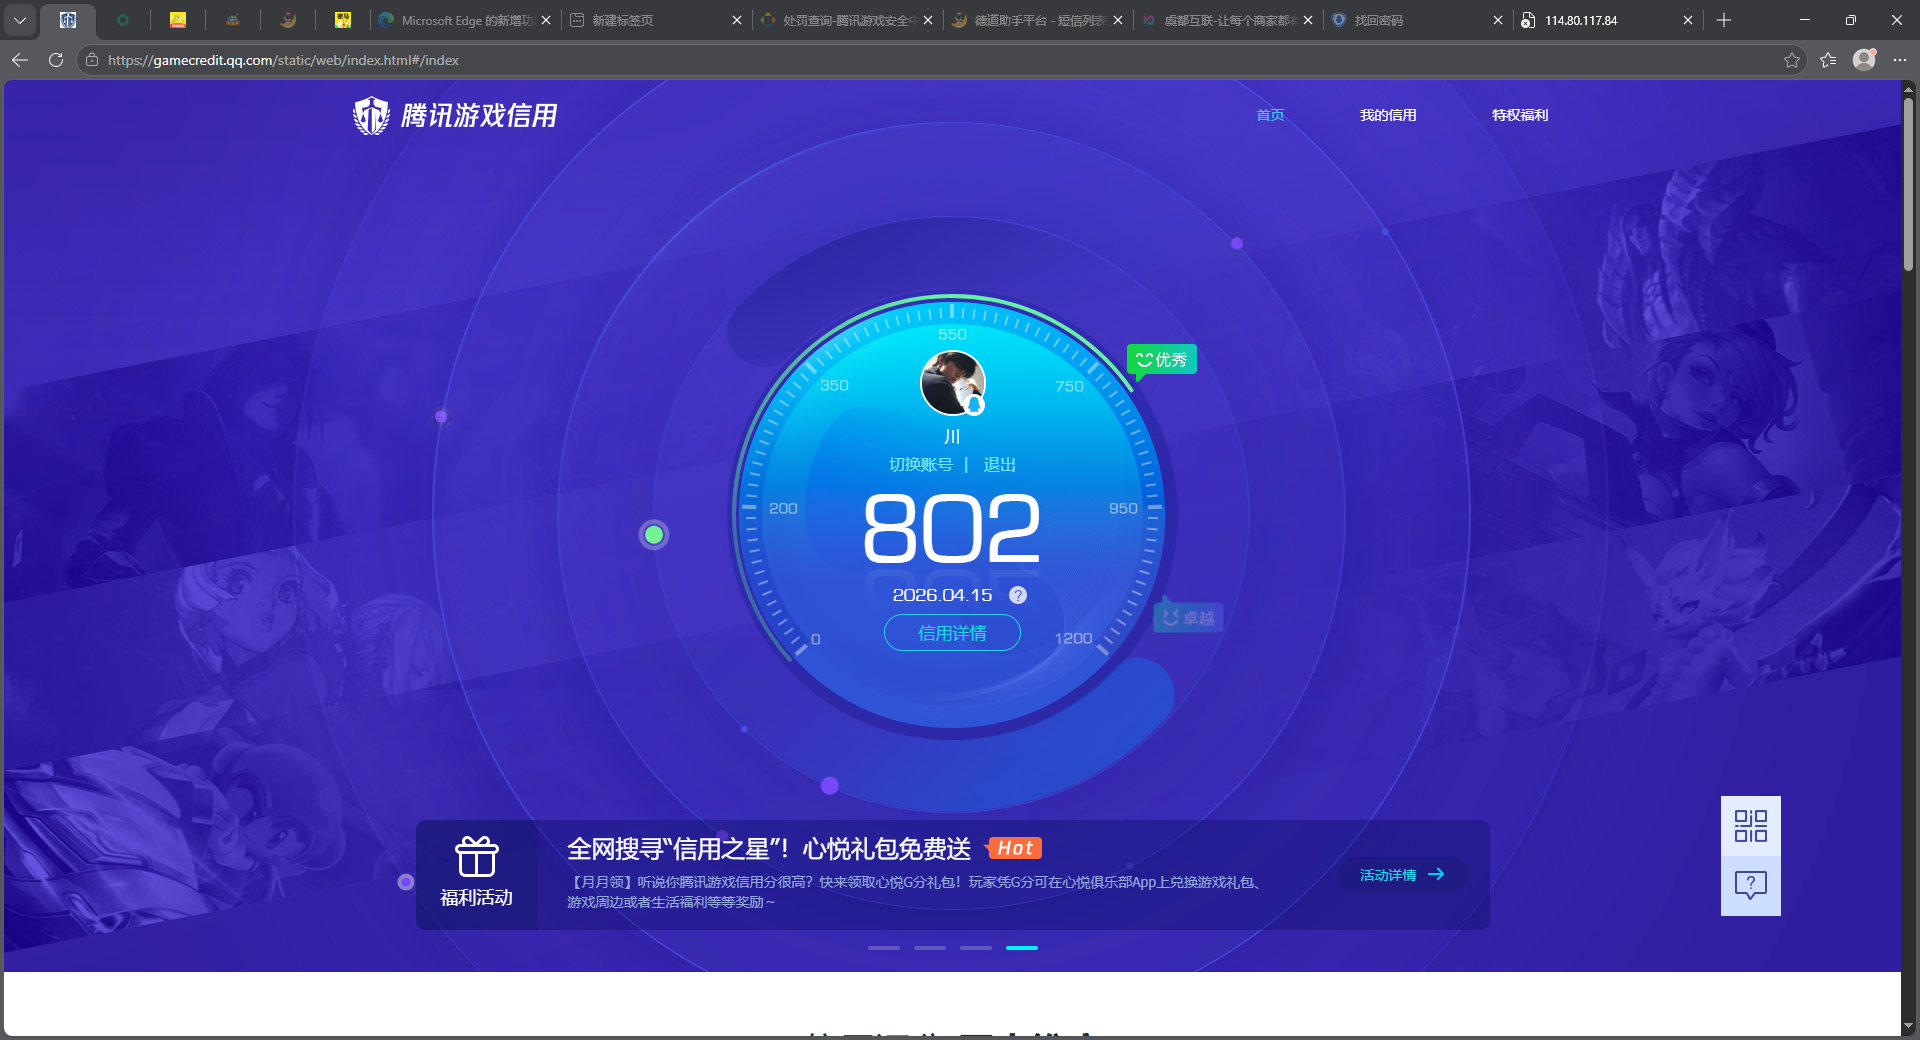Toggle the collections icon beside favorites star
This screenshot has height=1040, width=1920.
[x=1828, y=60]
